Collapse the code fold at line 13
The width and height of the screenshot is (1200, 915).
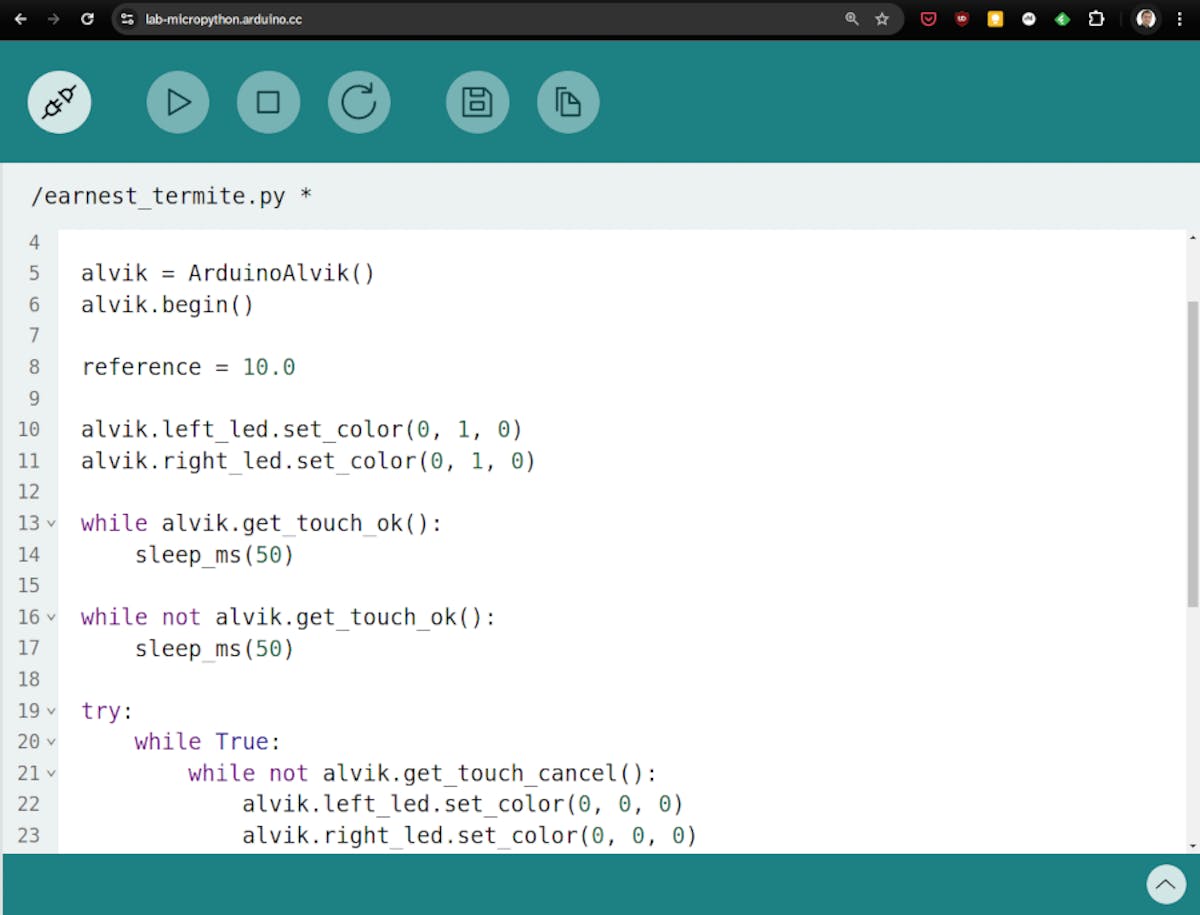[x=51, y=523]
